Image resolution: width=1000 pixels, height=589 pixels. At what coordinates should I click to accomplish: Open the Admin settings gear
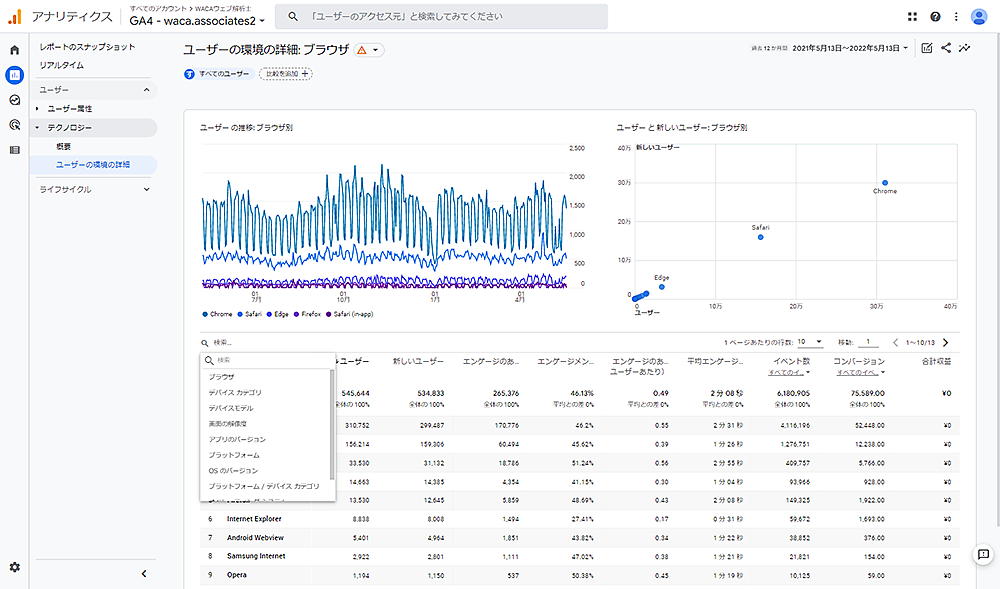coord(14,567)
